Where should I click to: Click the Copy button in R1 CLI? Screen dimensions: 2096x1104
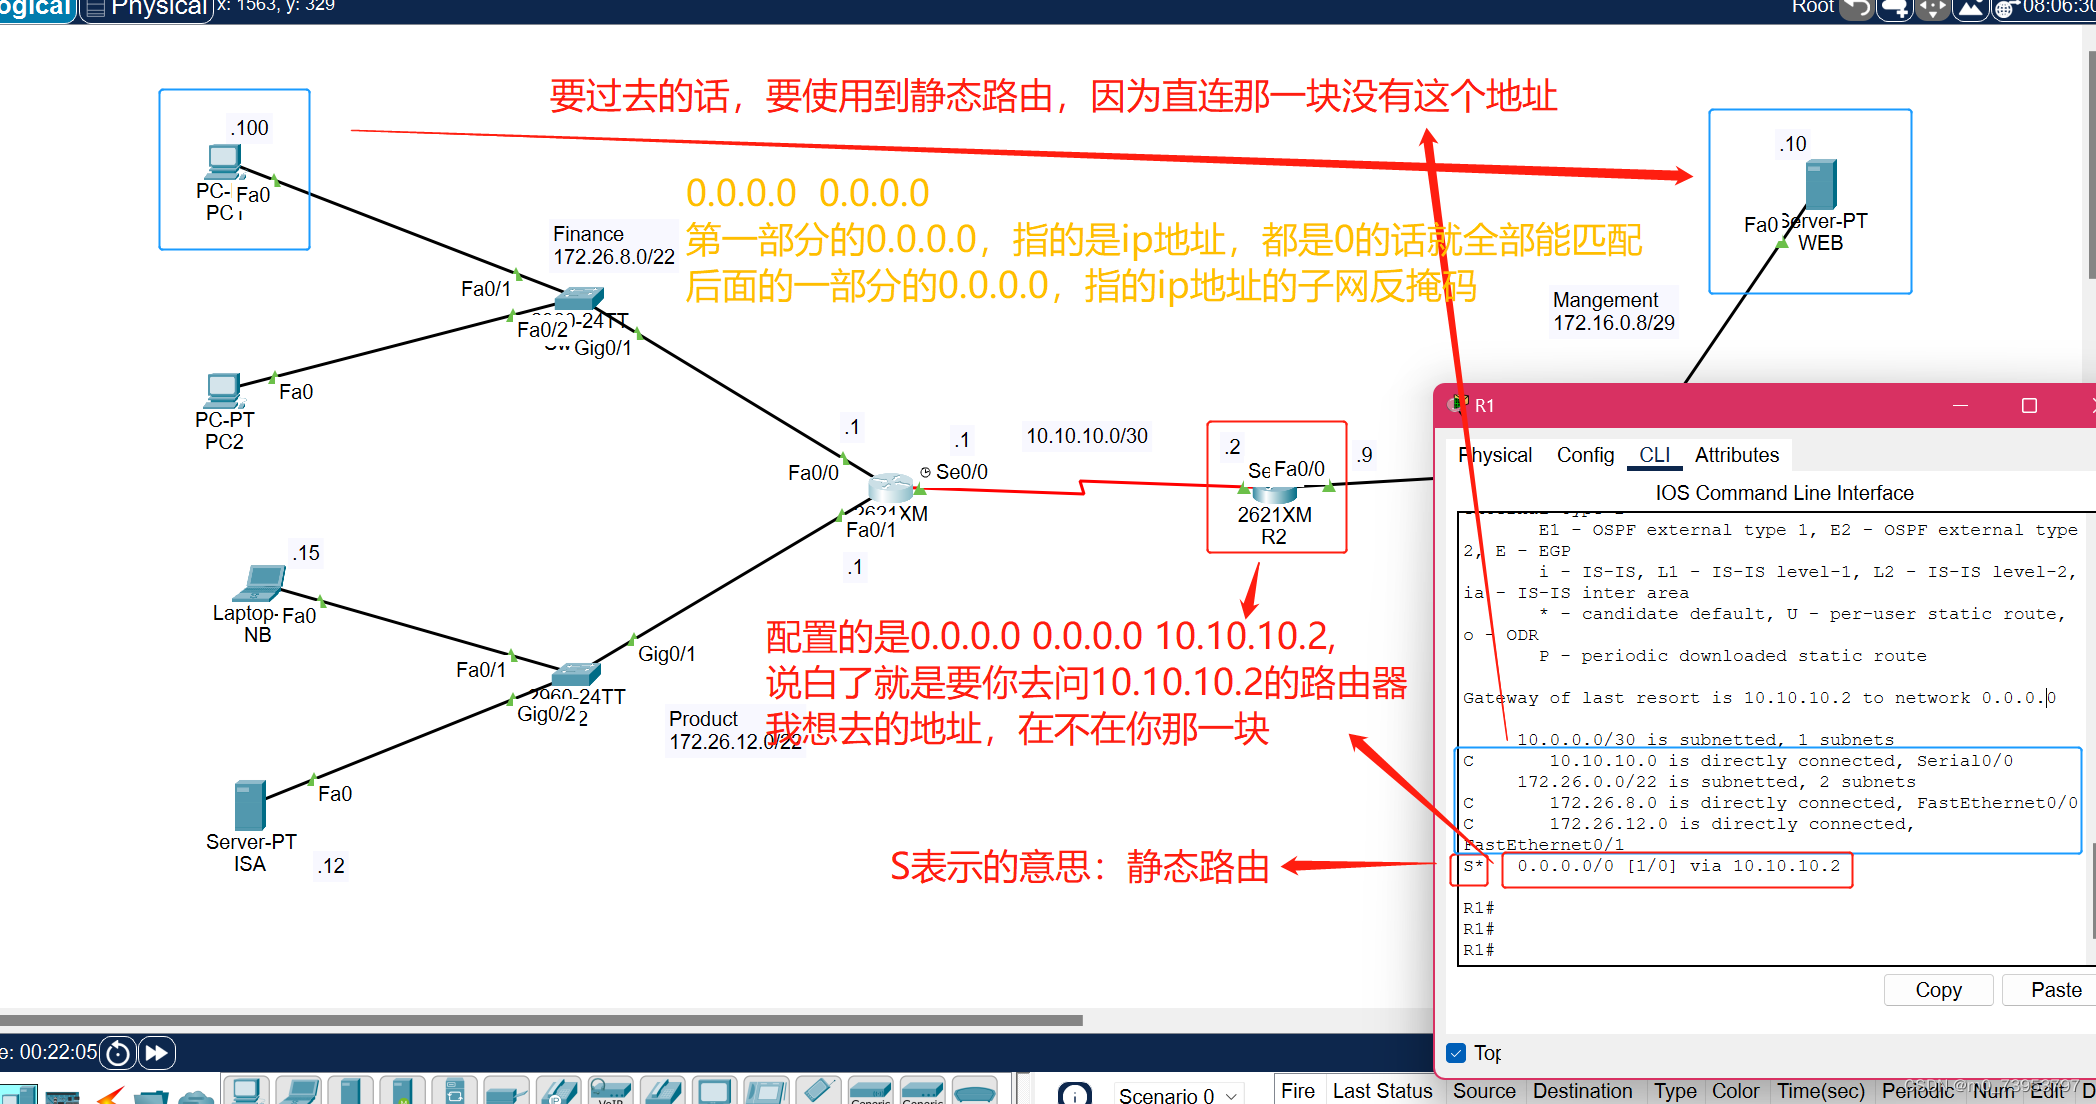click(x=1937, y=989)
